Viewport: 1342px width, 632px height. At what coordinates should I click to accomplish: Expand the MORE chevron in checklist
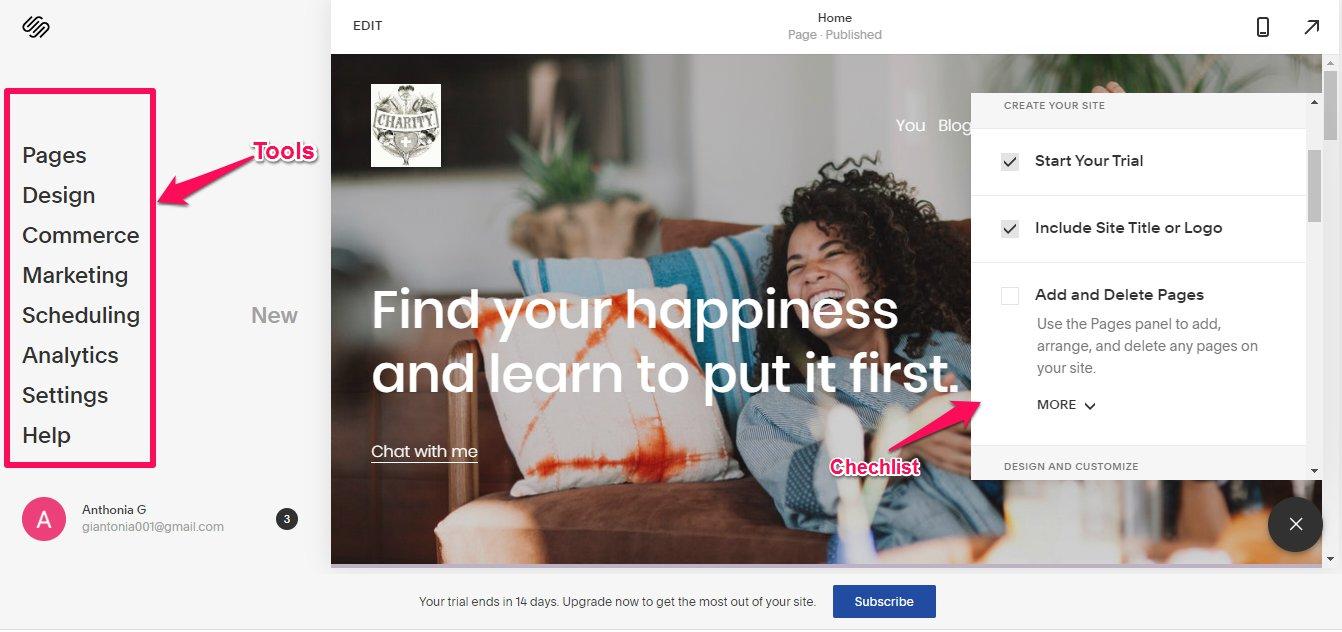(1067, 405)
